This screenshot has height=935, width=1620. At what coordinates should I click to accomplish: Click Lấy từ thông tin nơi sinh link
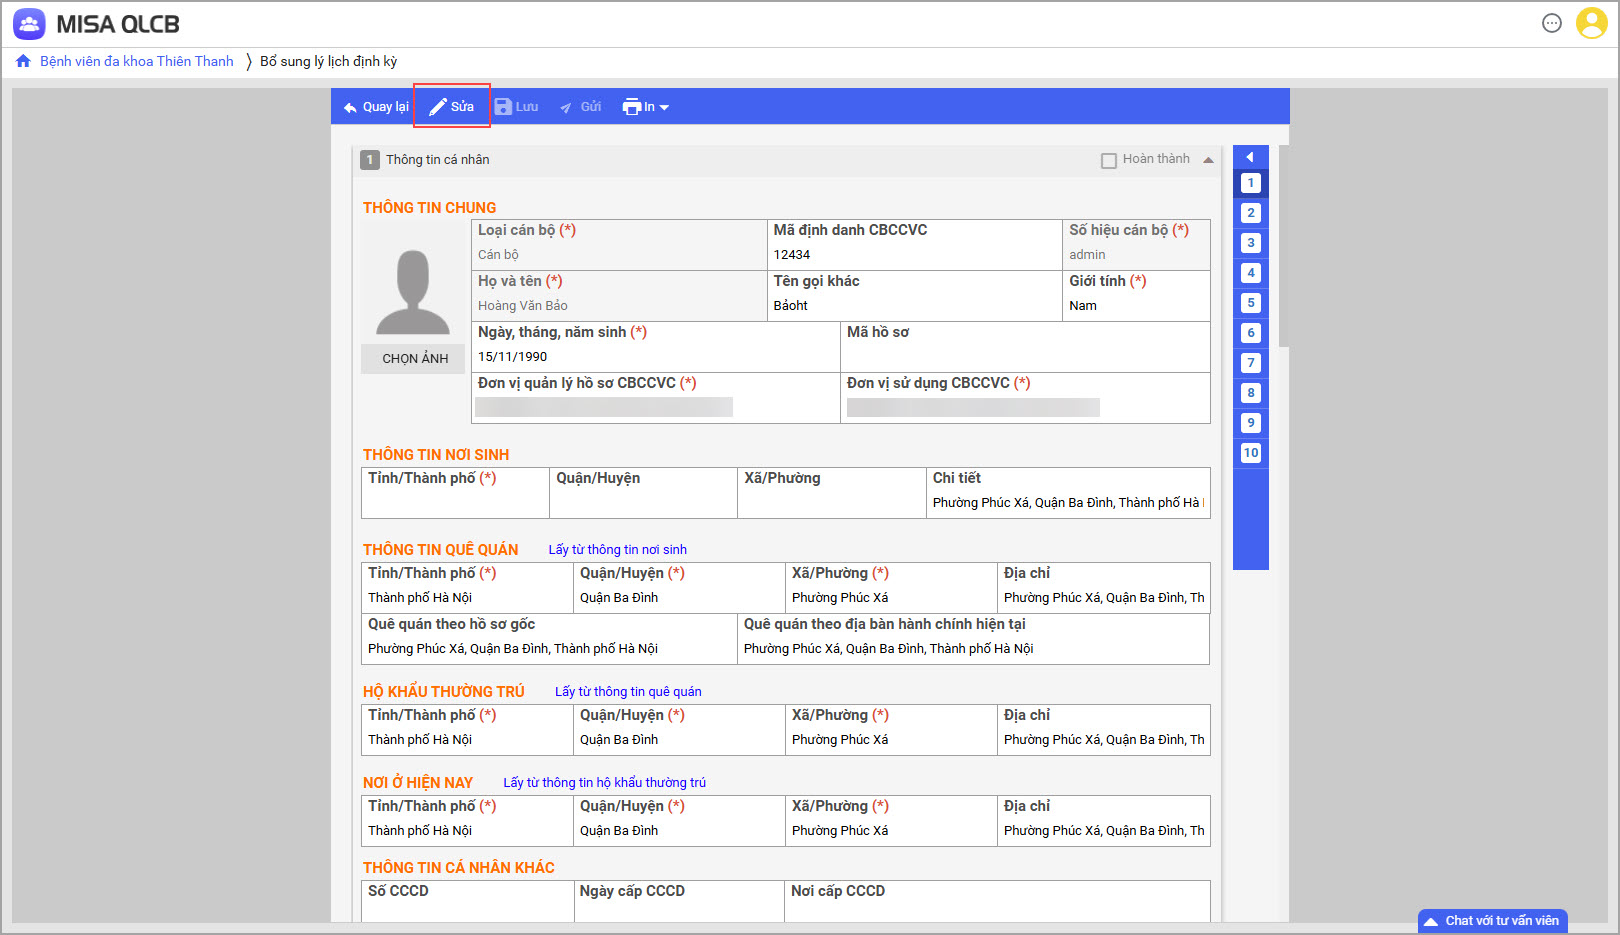click(617, 550)
